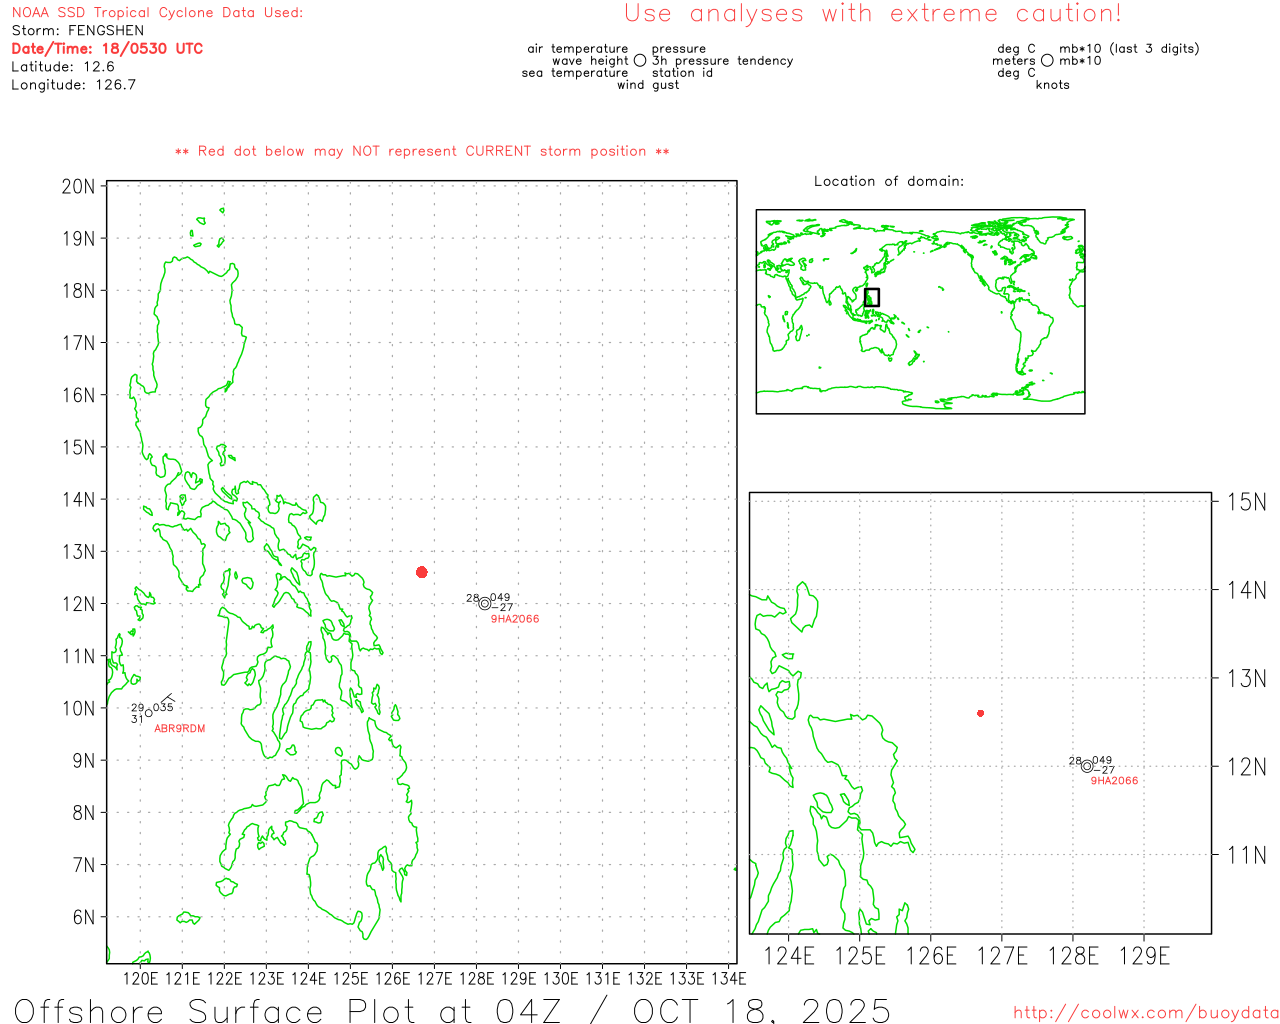Click the 6N latitude axis label
This screenshot has height=1024, width=1280.
click(83, 917)
